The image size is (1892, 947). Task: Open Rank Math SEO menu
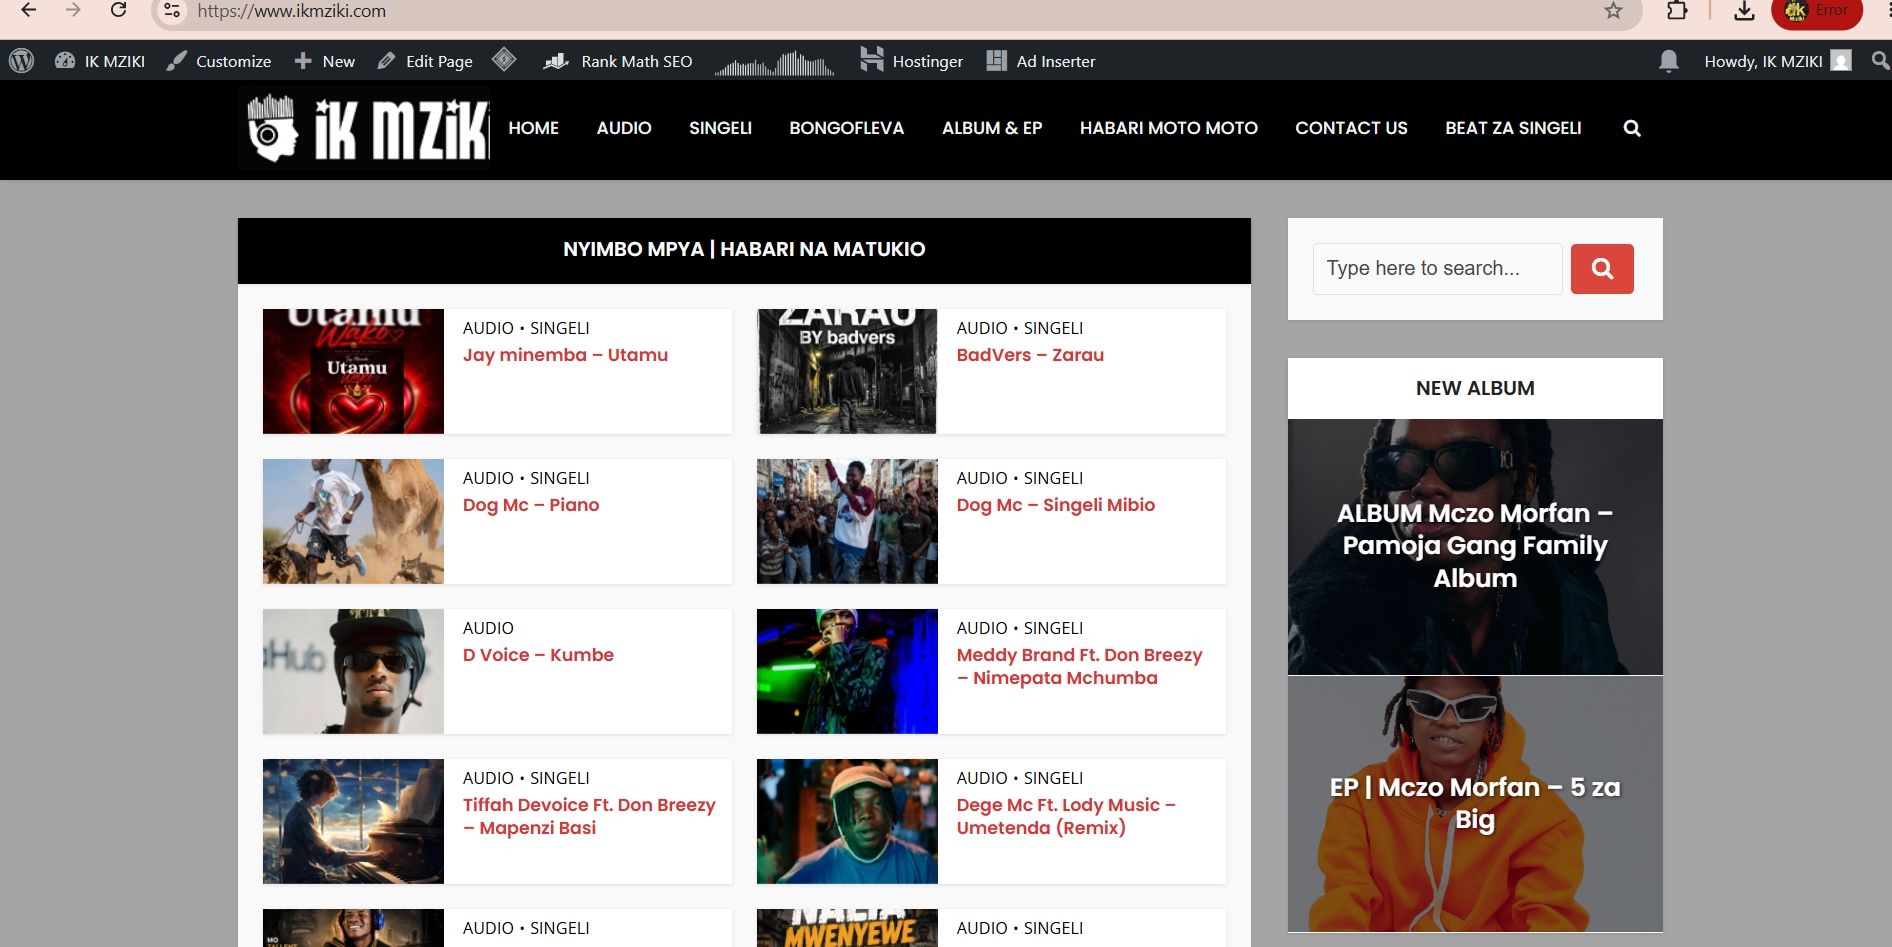[618, 61]
